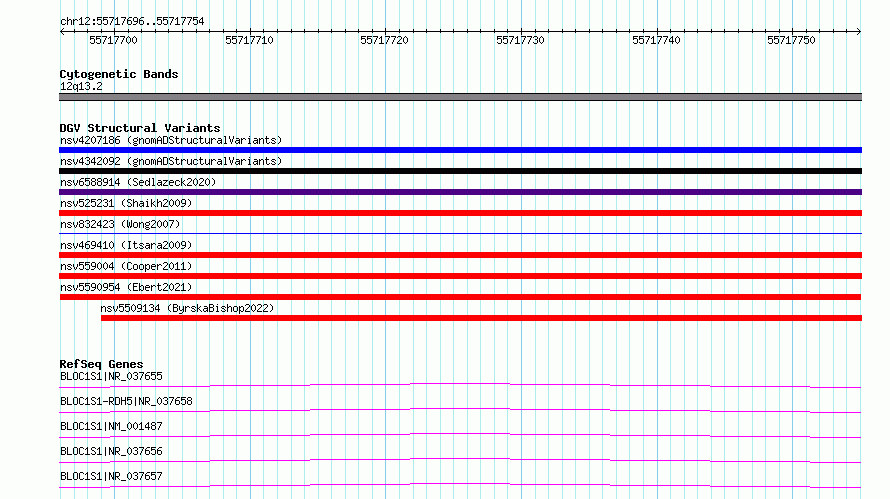Open the DGV Structural Variants track heading
This screenshot has width=890, height=499.
tap(140, 128)
